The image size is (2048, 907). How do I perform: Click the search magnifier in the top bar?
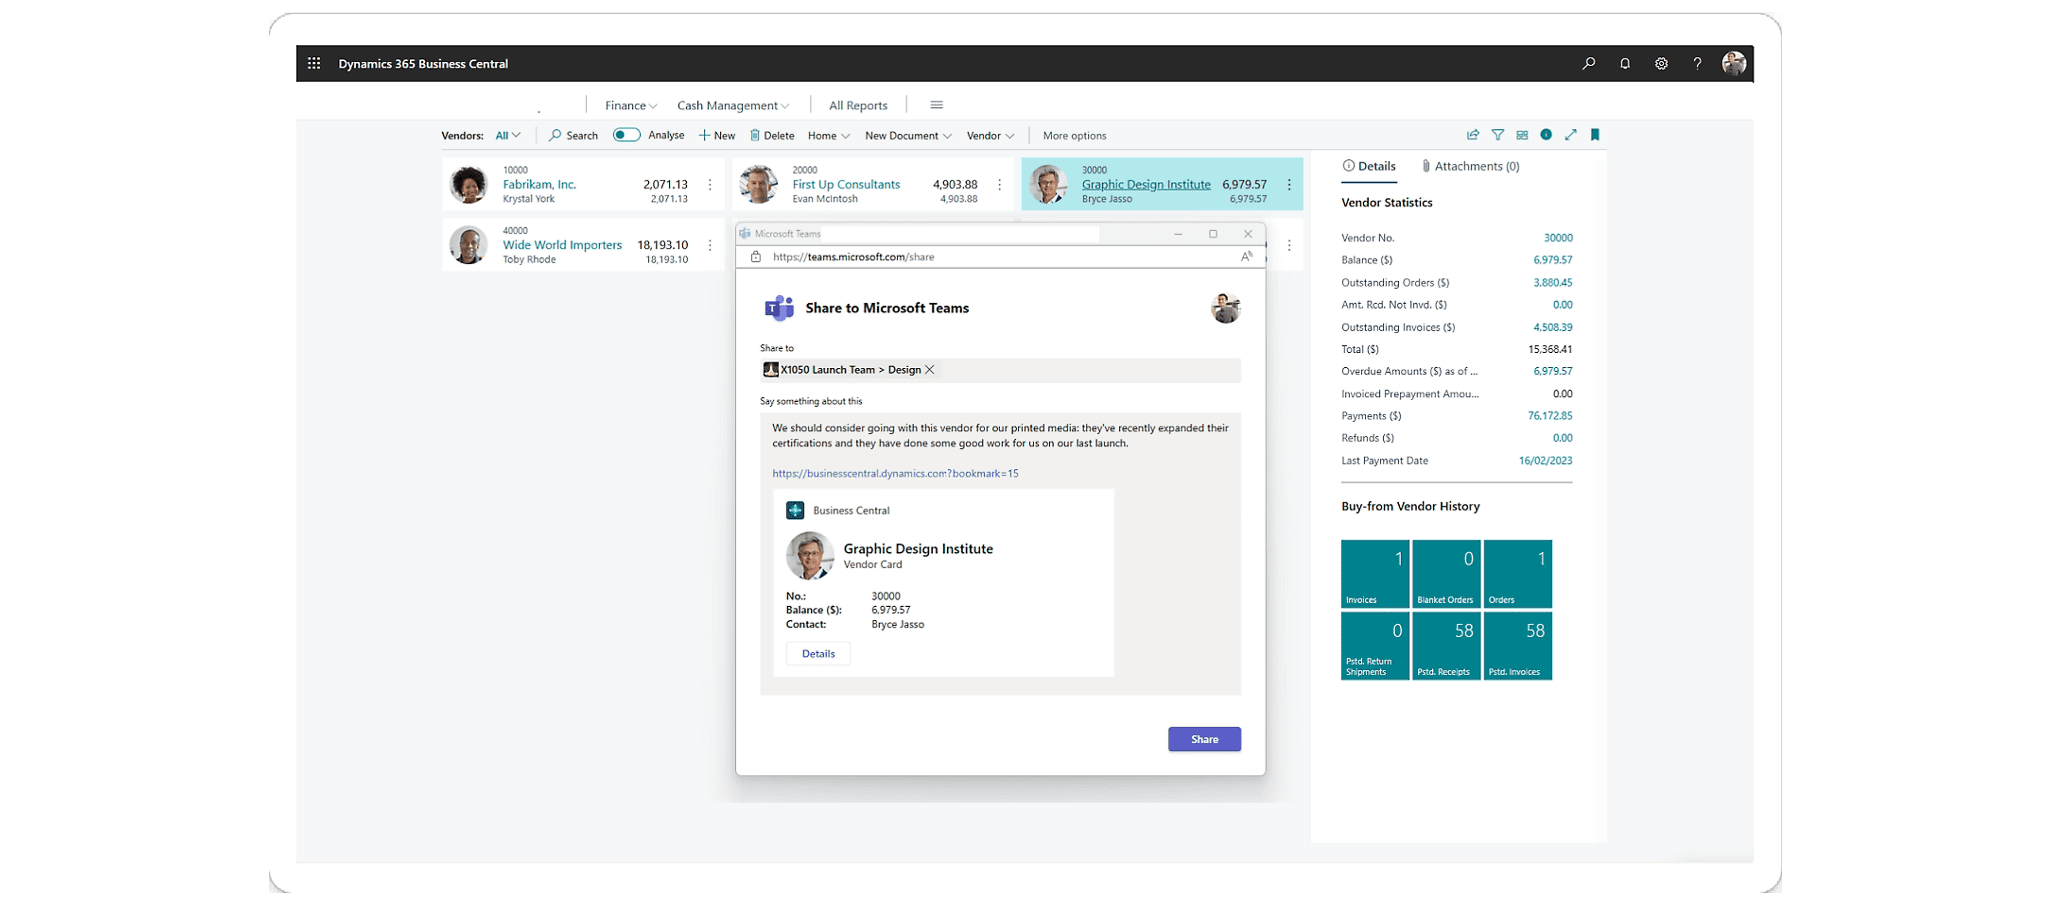(1589, 63)
